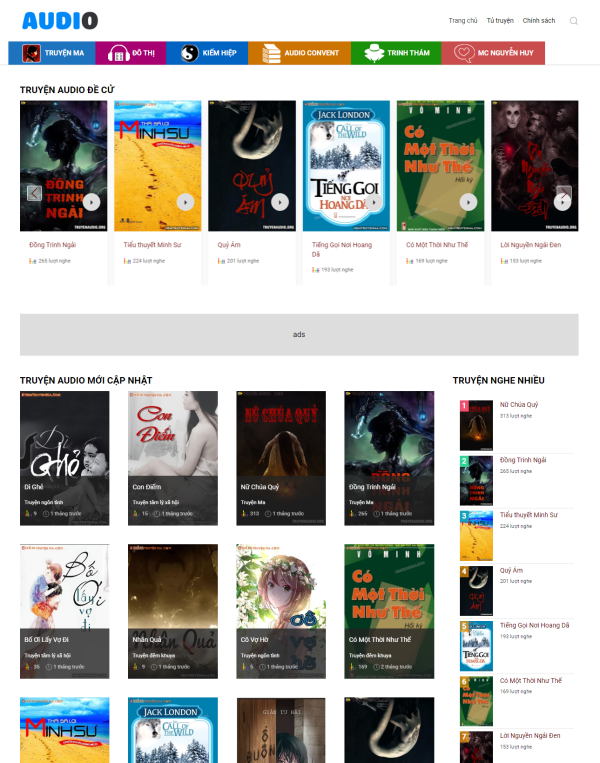The image size is (600, 763).
Task: Click the AUDIO site logo
Action: click(x=60, y=21)
